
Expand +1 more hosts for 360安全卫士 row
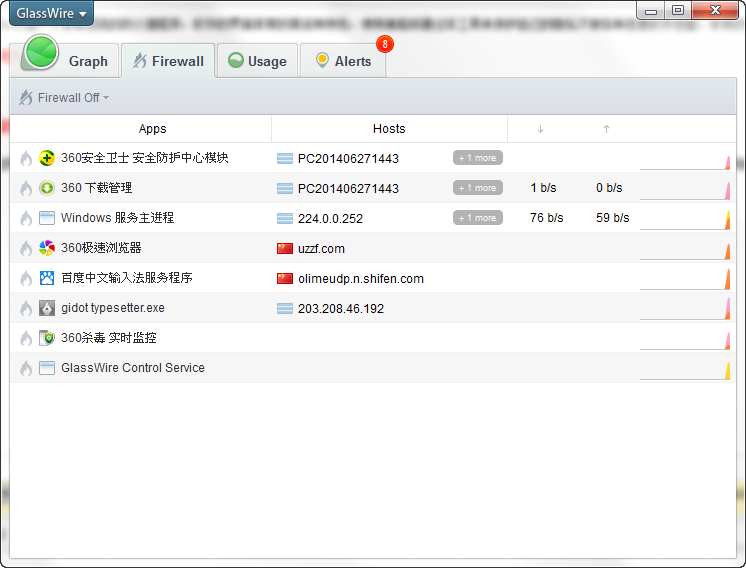click(478, 158)
